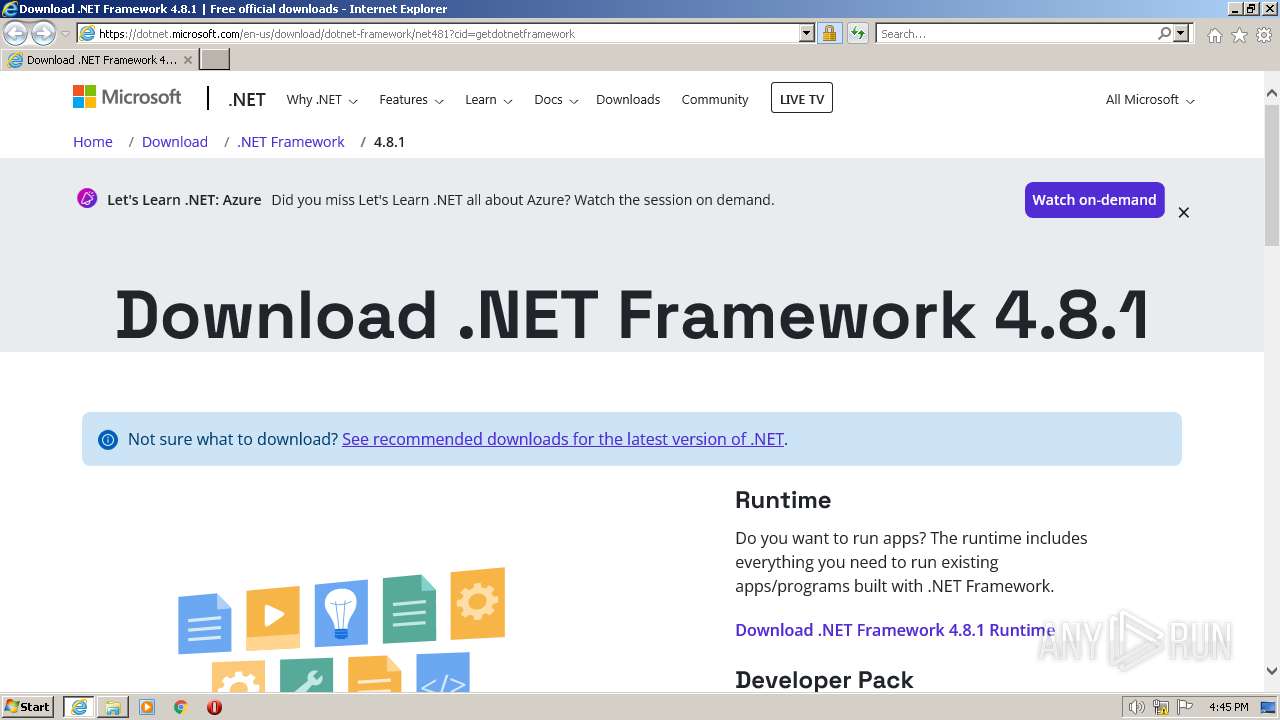Click the 4.8.1 breadcrumb text
This screenshot has height=720, width=1280.
click(x=389, y=142)
